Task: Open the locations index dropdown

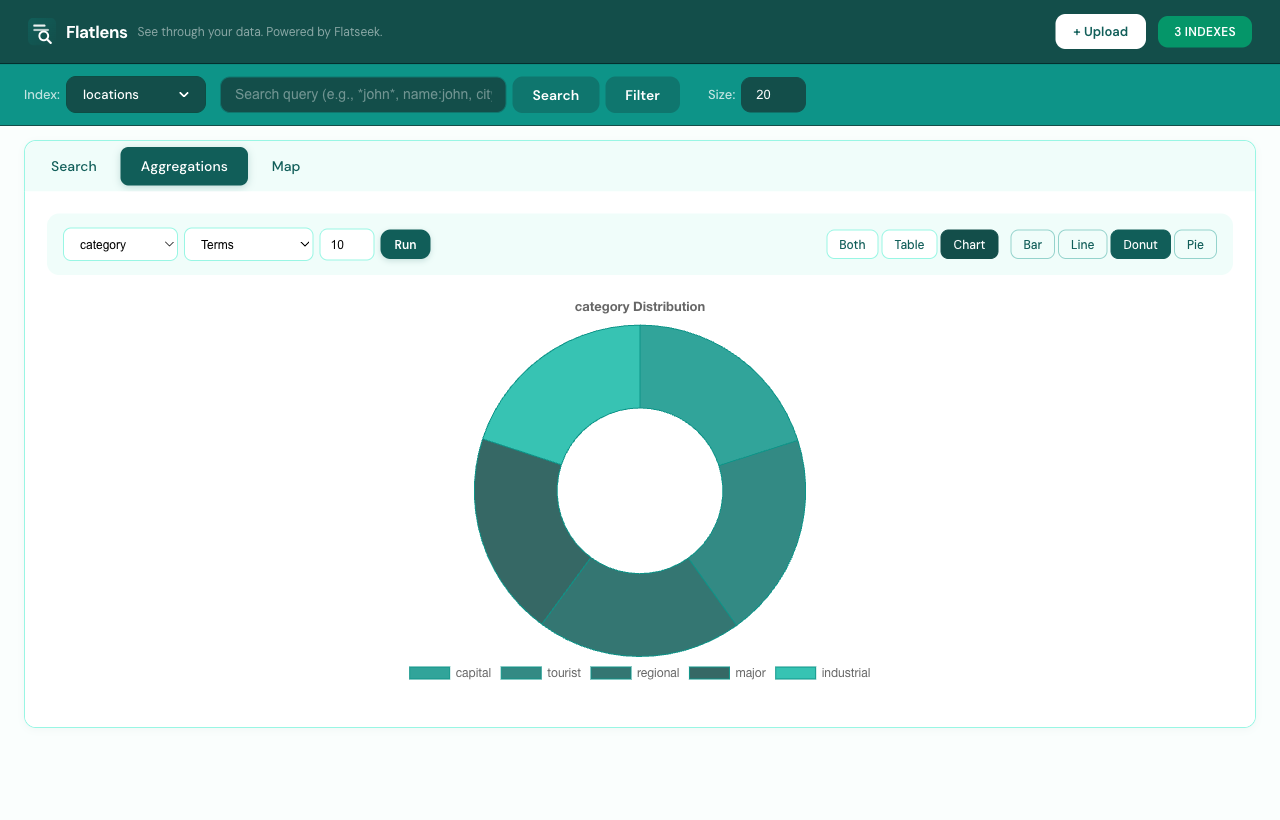Action: click(135, 94)
